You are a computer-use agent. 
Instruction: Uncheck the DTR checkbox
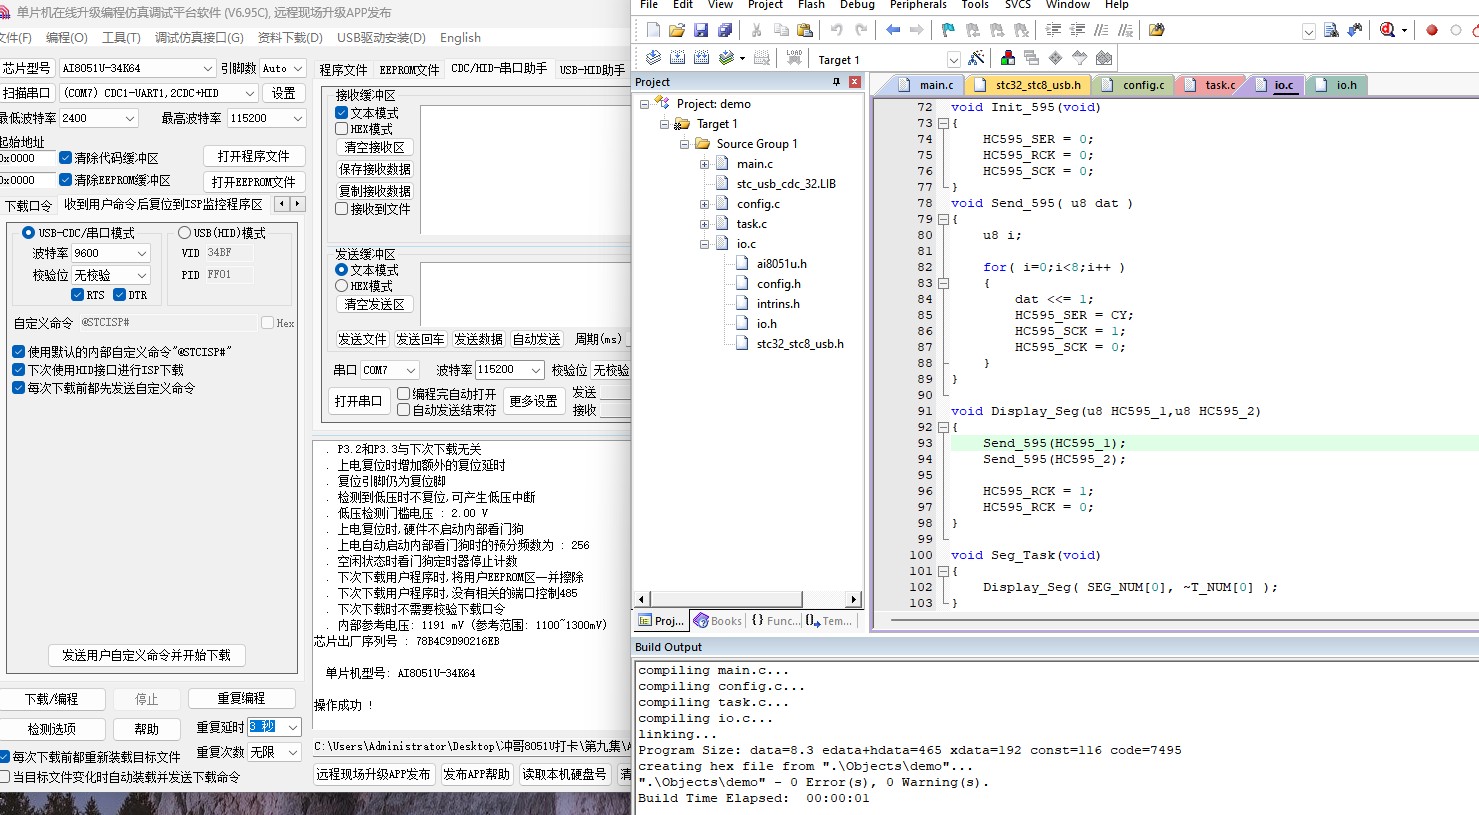coord(119,295)
